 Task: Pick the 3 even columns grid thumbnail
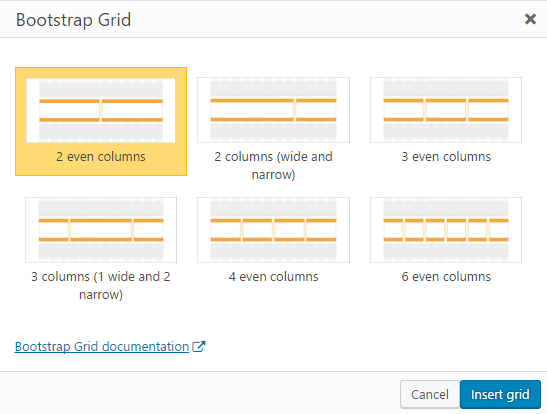click(446, 110)
